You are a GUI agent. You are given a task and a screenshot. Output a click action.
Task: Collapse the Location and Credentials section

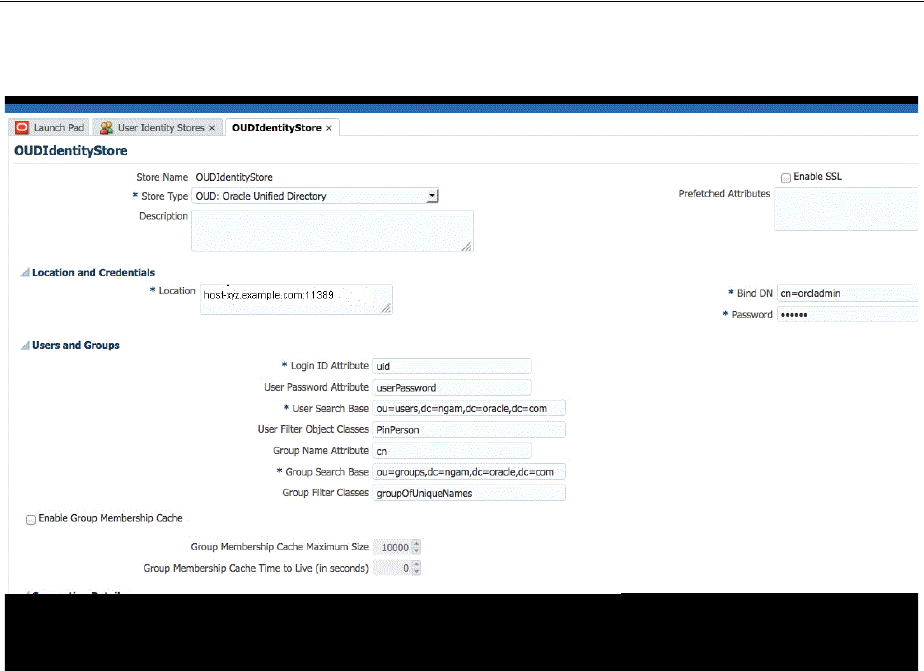[x=25, y=272]
